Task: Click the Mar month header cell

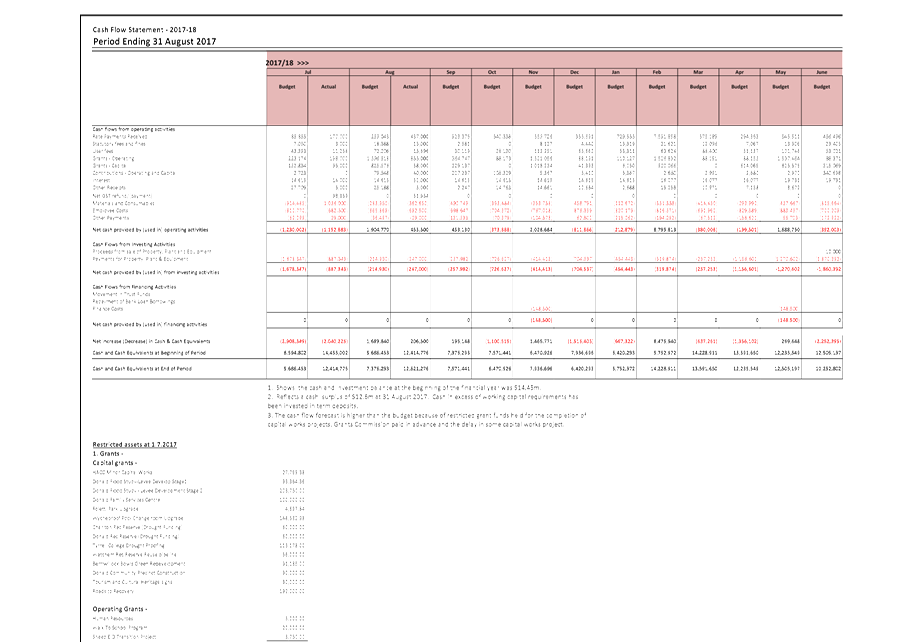Action: 698,73
